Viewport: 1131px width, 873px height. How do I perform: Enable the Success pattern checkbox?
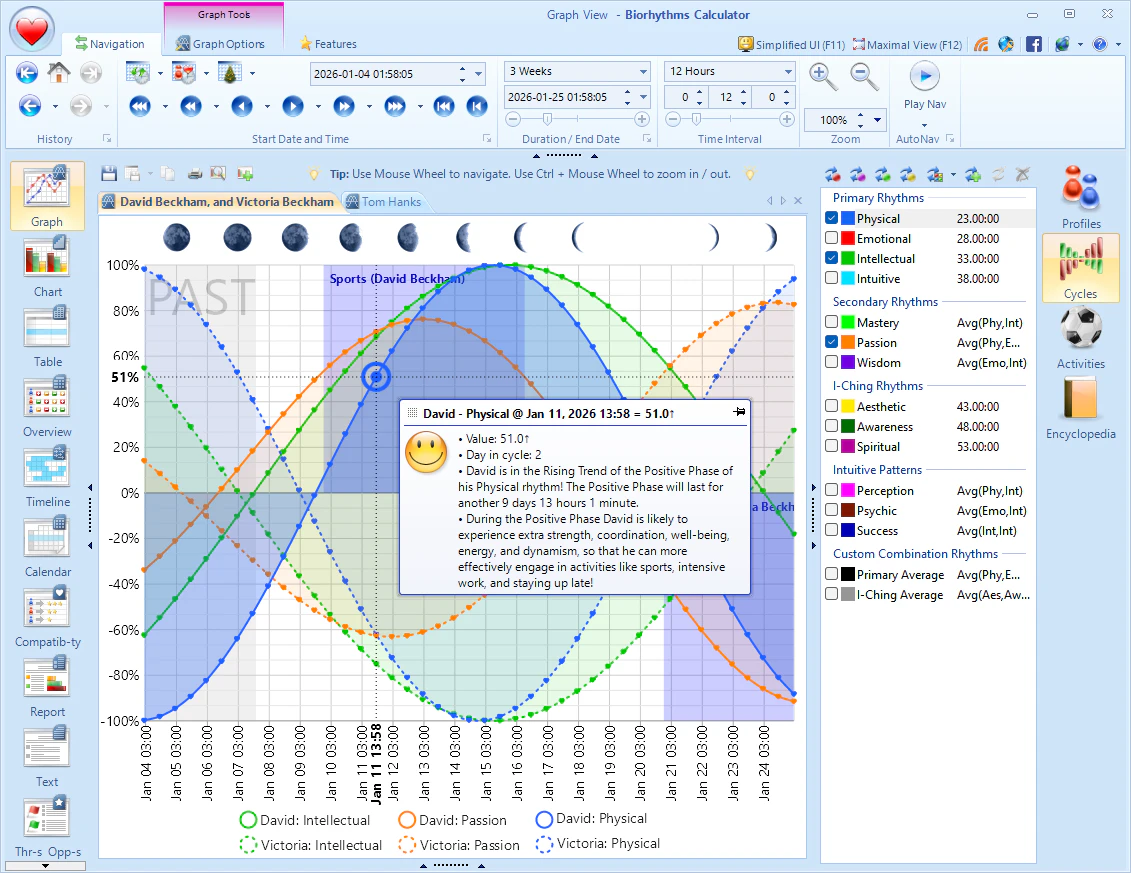(x=832, y=530)
